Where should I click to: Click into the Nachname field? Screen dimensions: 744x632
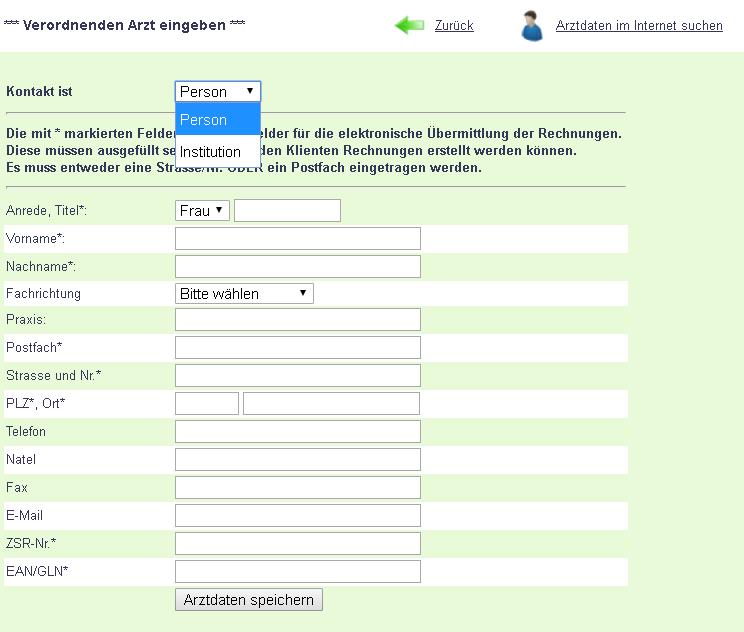point(297,267)
